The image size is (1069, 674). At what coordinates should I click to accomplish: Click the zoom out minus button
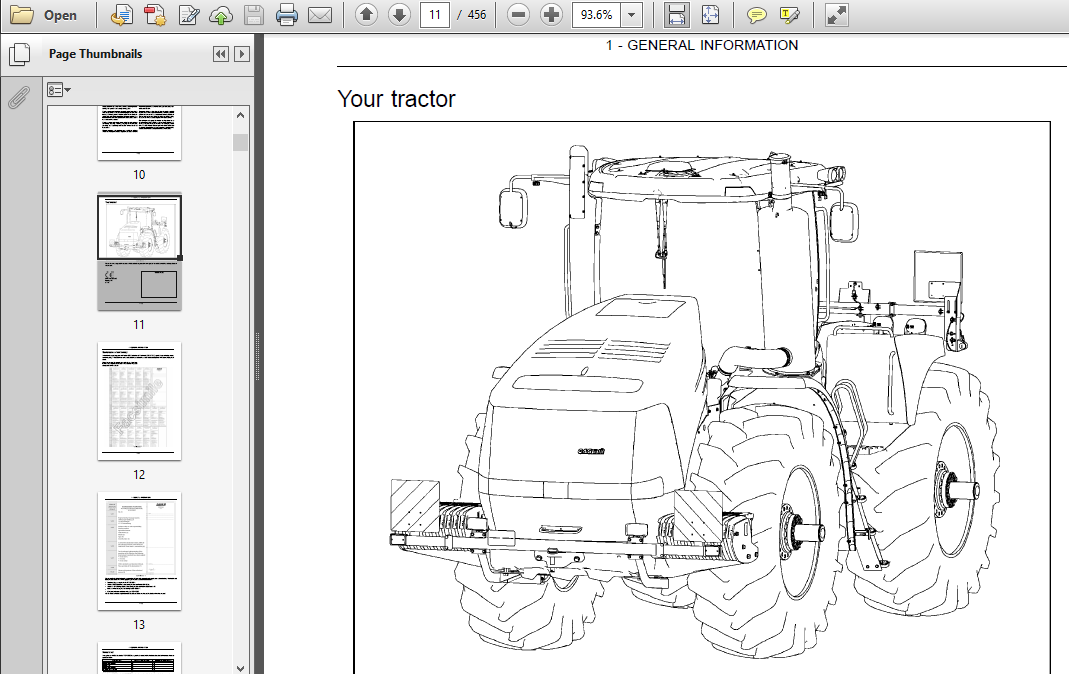(x=518, y=14)
